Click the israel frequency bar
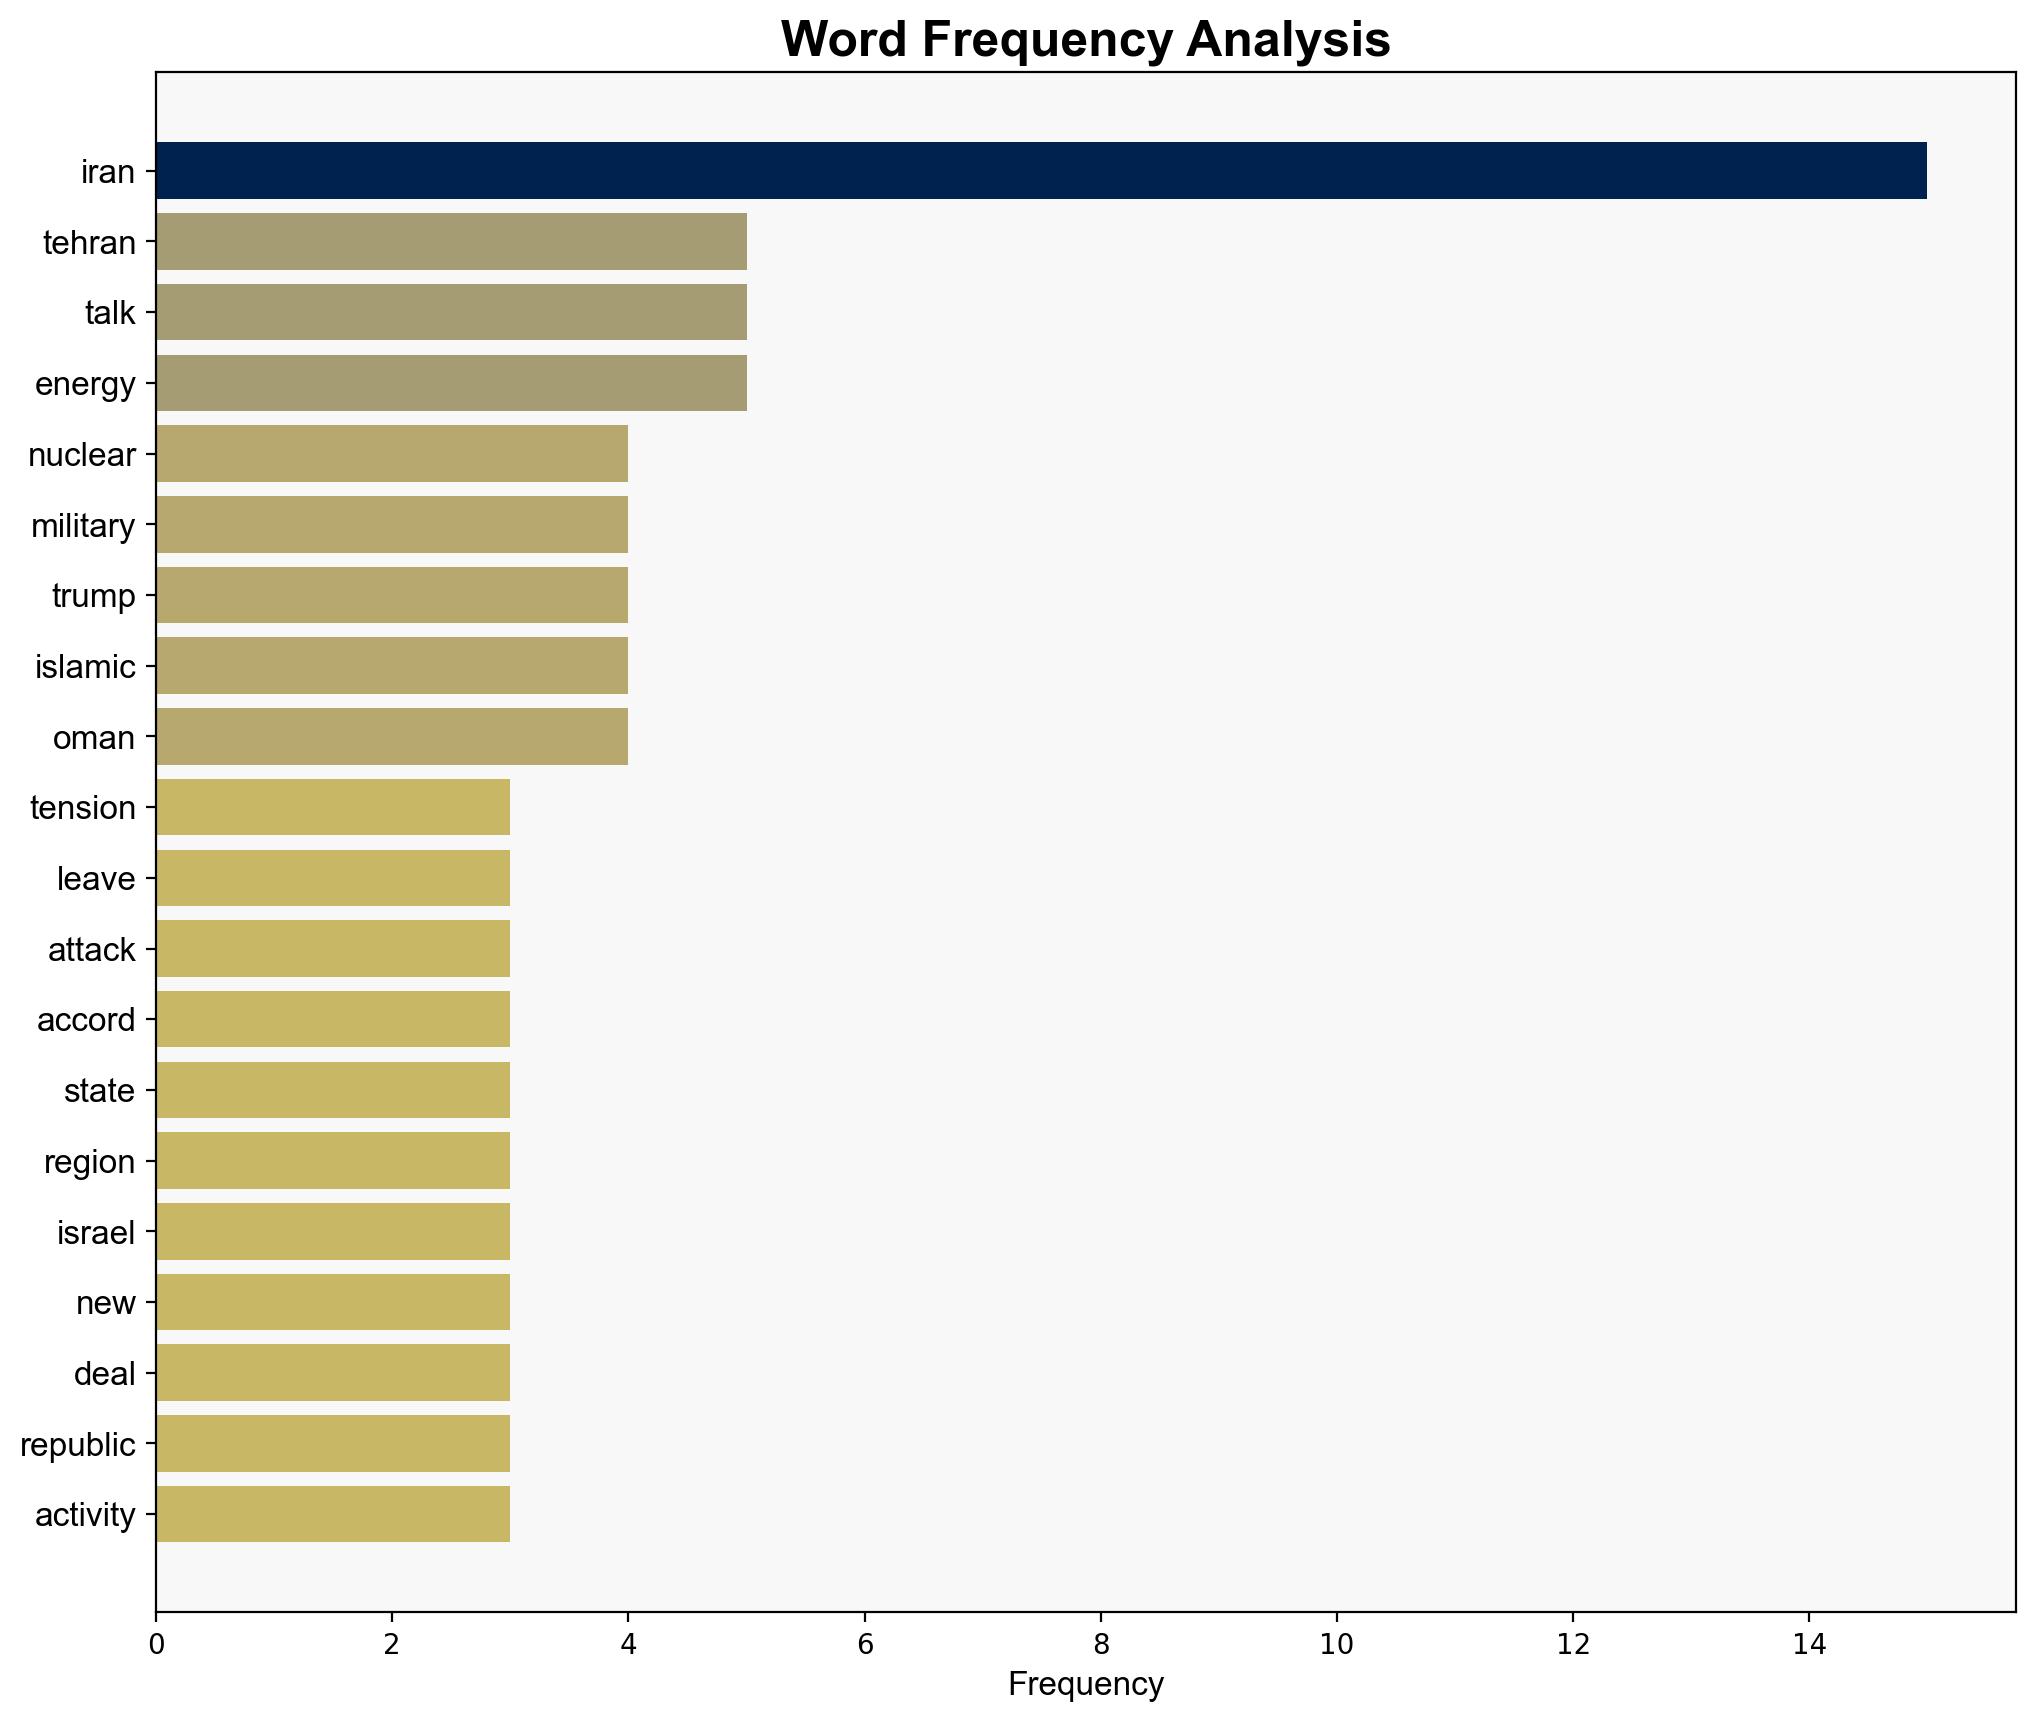Image resolution: width=2036 pixels, height=1722 pixels. coord(333,1232)
